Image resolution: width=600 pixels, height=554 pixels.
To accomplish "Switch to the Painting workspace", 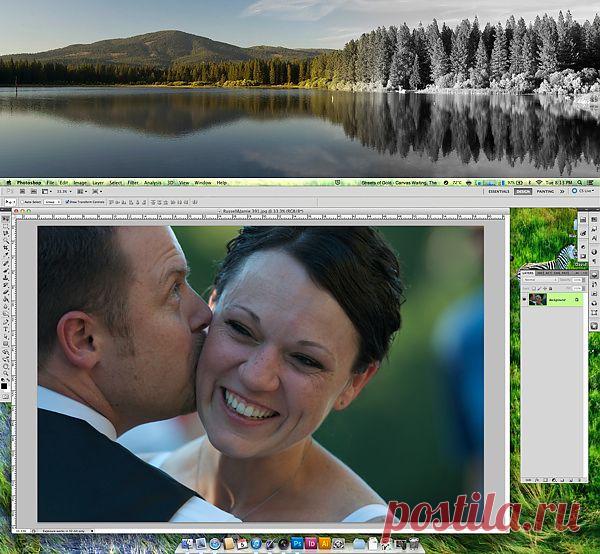I will 545,191.
